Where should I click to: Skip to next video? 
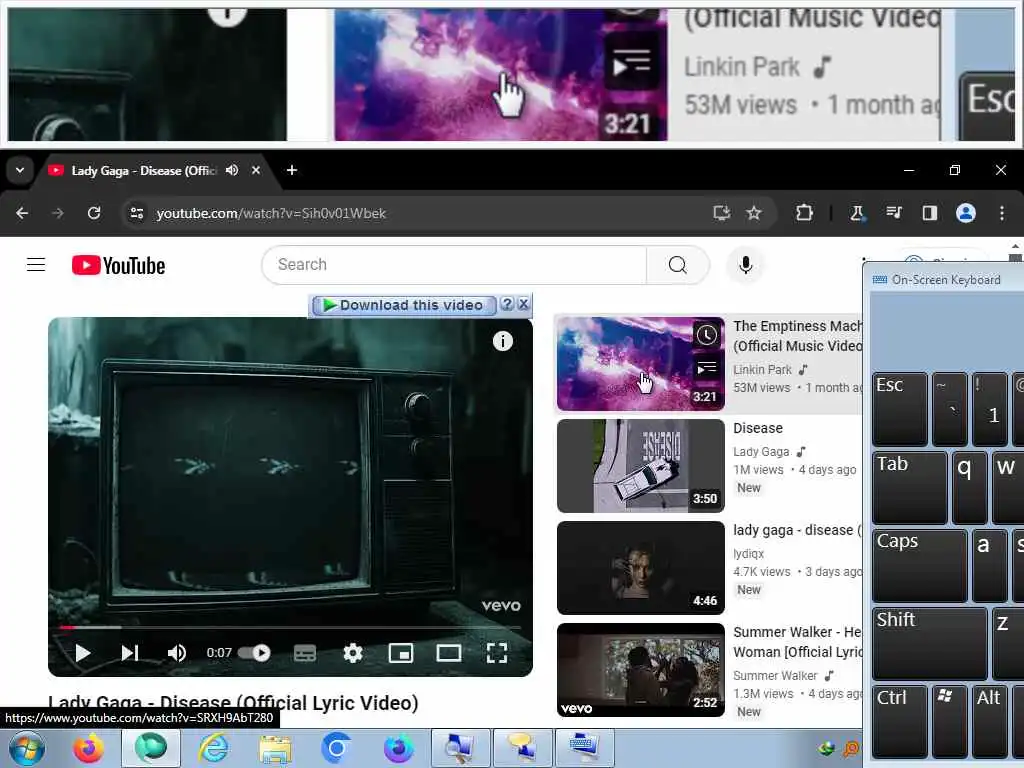click(x=130, y=652)
